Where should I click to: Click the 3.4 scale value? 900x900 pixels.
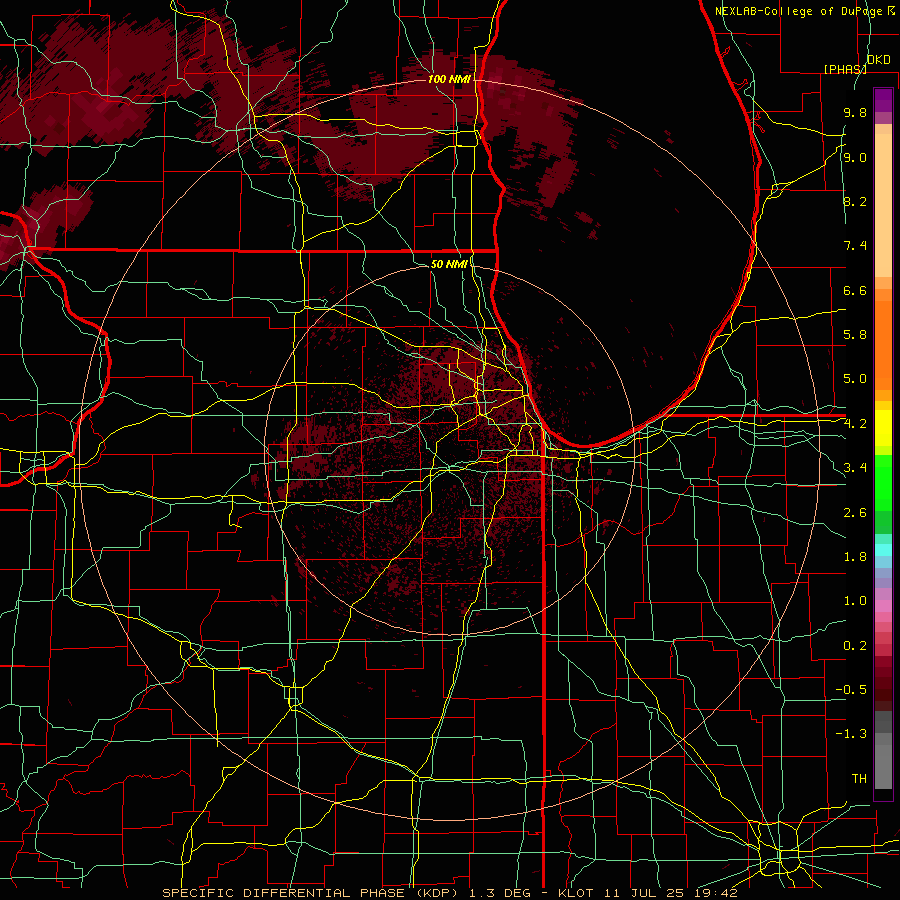[855, 468]
